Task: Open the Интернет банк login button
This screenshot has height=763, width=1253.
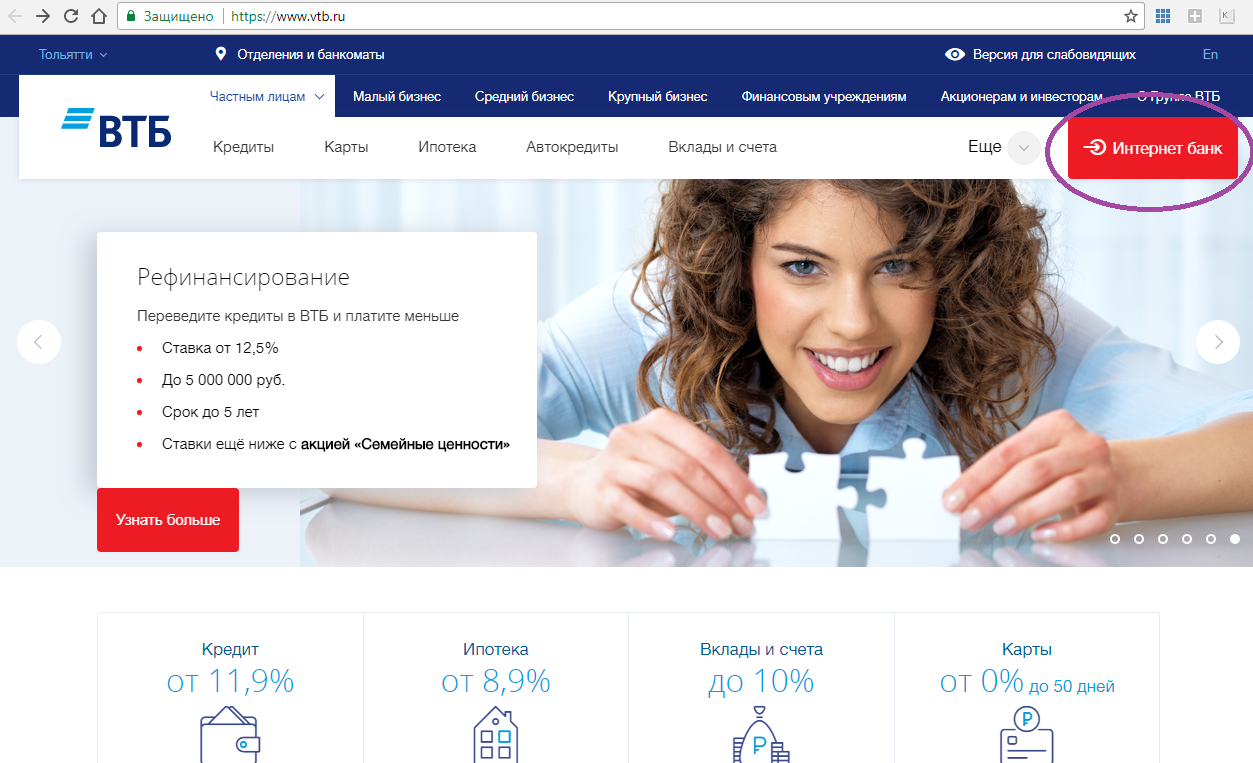Action: pyautogui.click(x=1153, y=148)
